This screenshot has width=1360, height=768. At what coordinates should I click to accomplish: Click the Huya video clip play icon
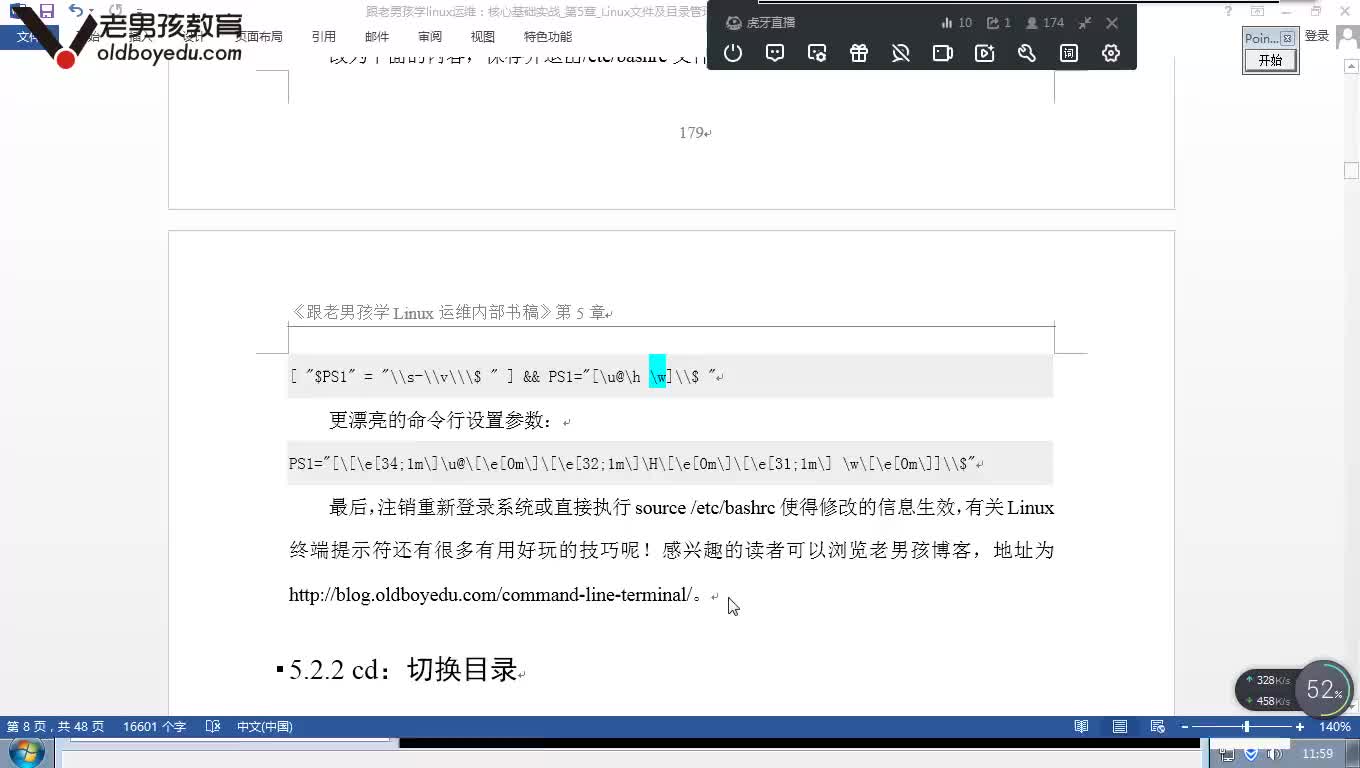[985, 54]
